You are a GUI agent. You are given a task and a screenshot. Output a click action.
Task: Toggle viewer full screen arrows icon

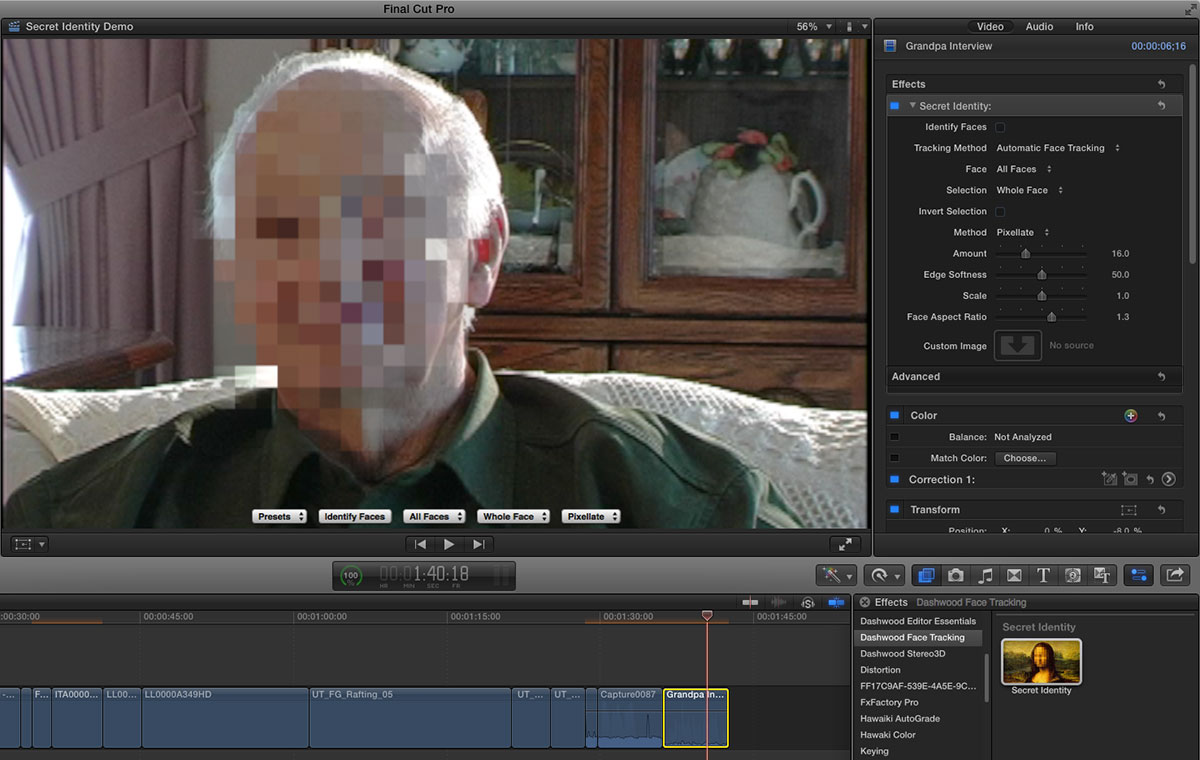click(845, 544)
